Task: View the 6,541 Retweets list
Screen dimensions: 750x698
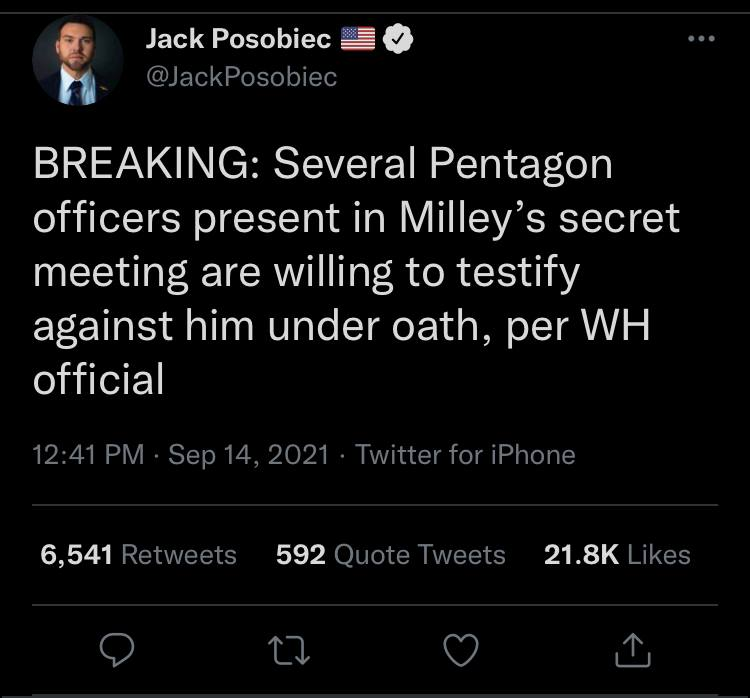Action: (x=138, y=554)
